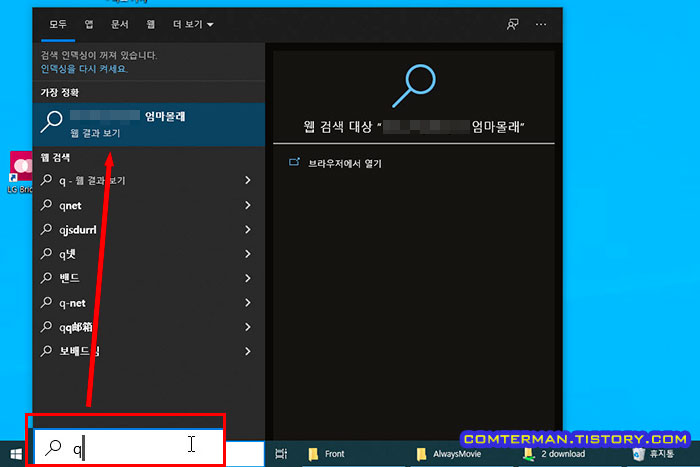Viewport: 700px width, 467px height.
Task: Expand arrow for 'q - 웹 결과 보기'
Action: (x=248, y=180)
